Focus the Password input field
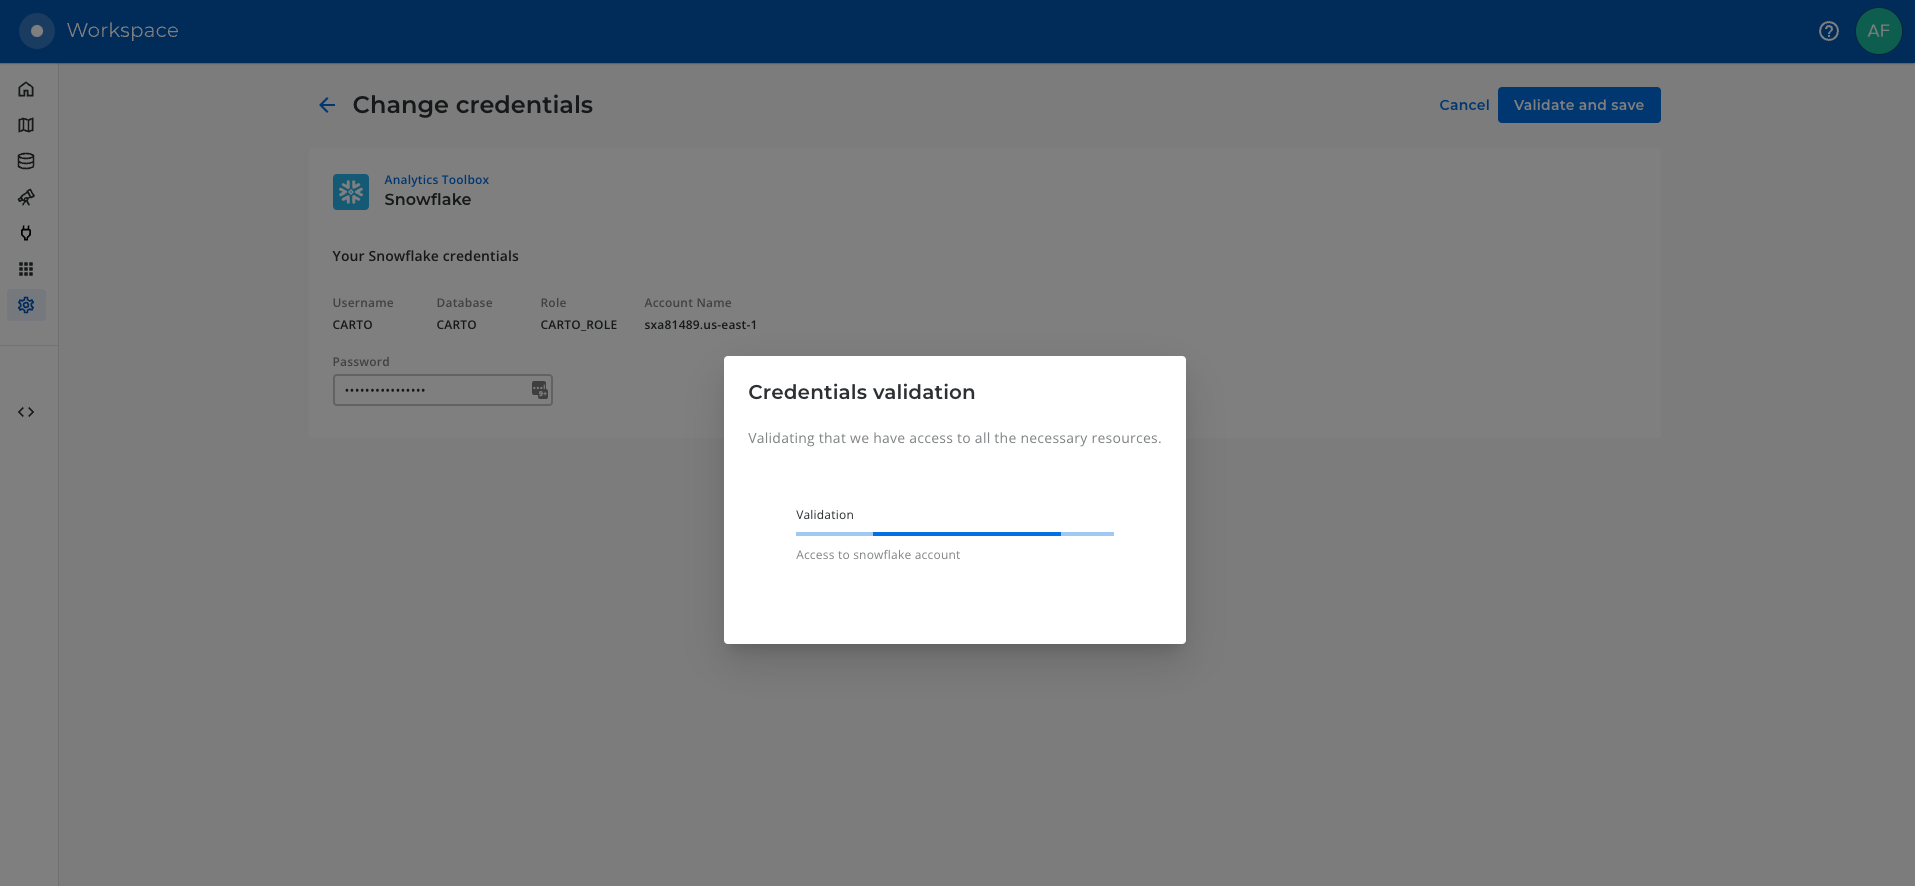The height and width of the screenshot is (886, 1915). [x=430, y=390]
